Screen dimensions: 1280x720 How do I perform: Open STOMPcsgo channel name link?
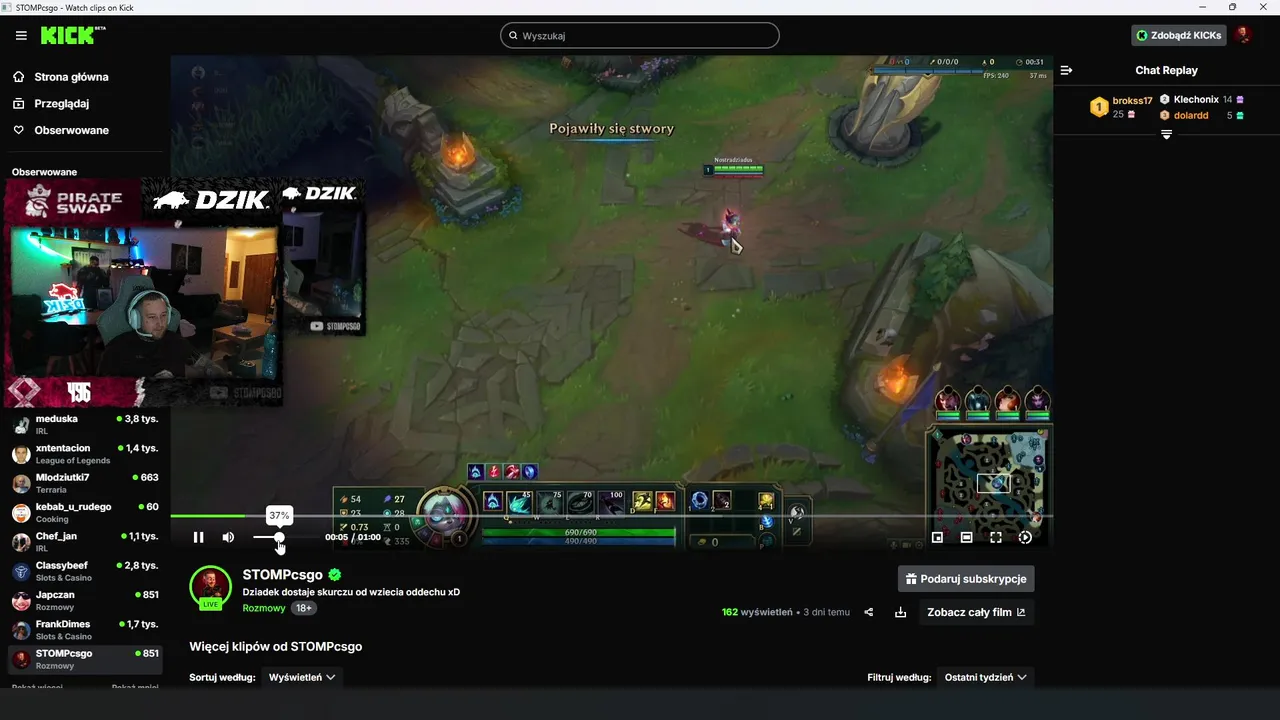[282, 575]
